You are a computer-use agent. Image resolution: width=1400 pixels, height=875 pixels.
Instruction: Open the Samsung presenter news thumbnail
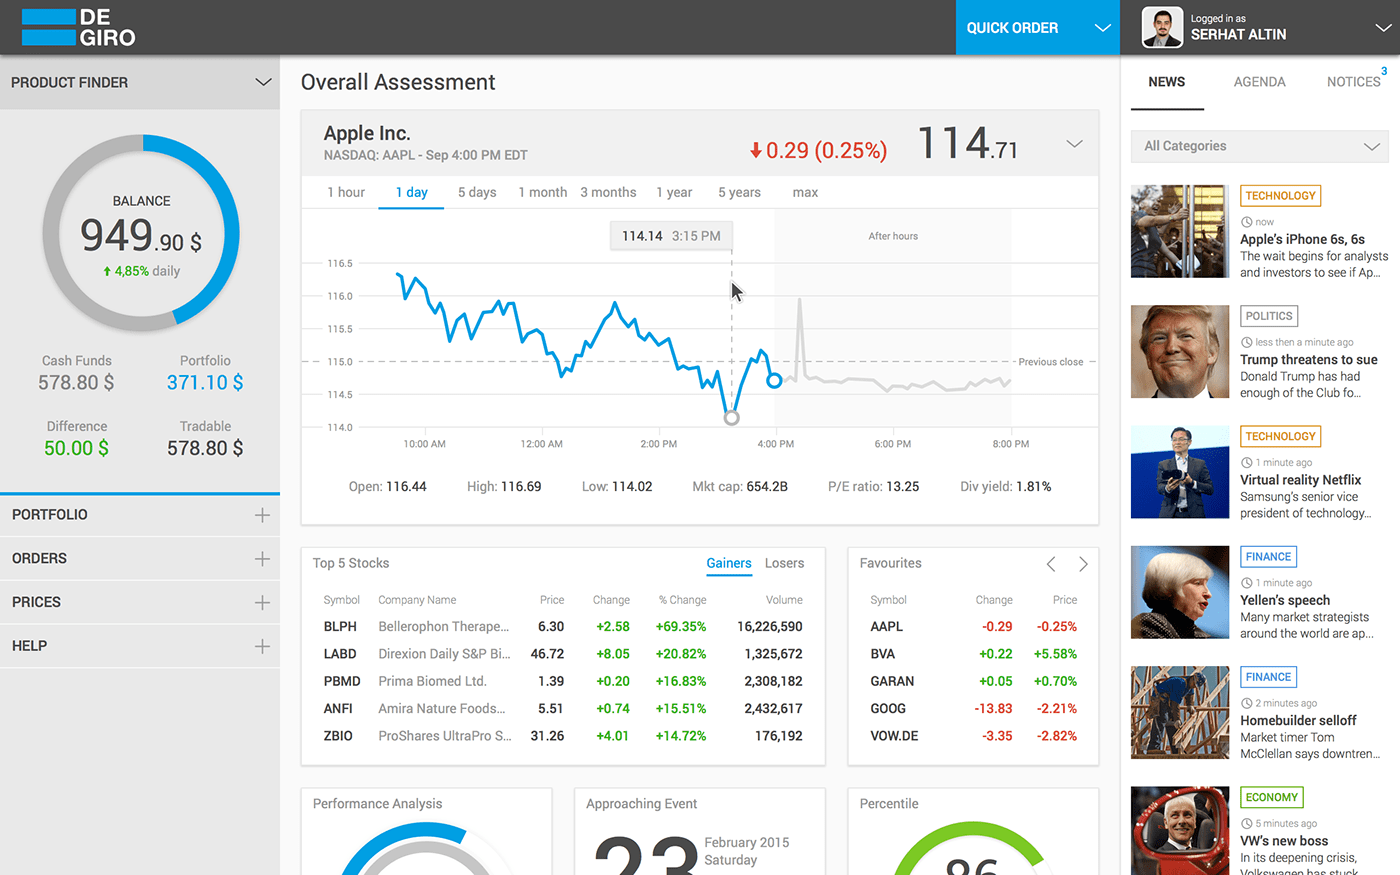tap(1180, 472)
